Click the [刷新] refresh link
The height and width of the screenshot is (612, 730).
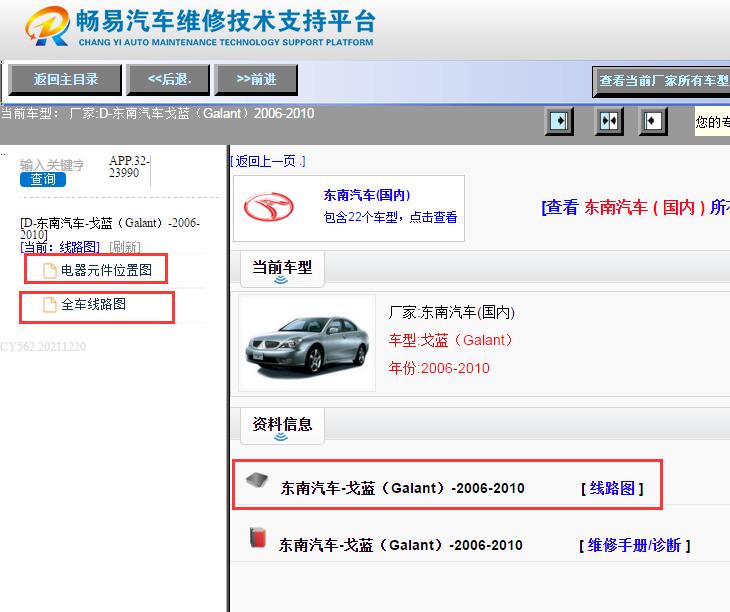click(x=125, y=247)
